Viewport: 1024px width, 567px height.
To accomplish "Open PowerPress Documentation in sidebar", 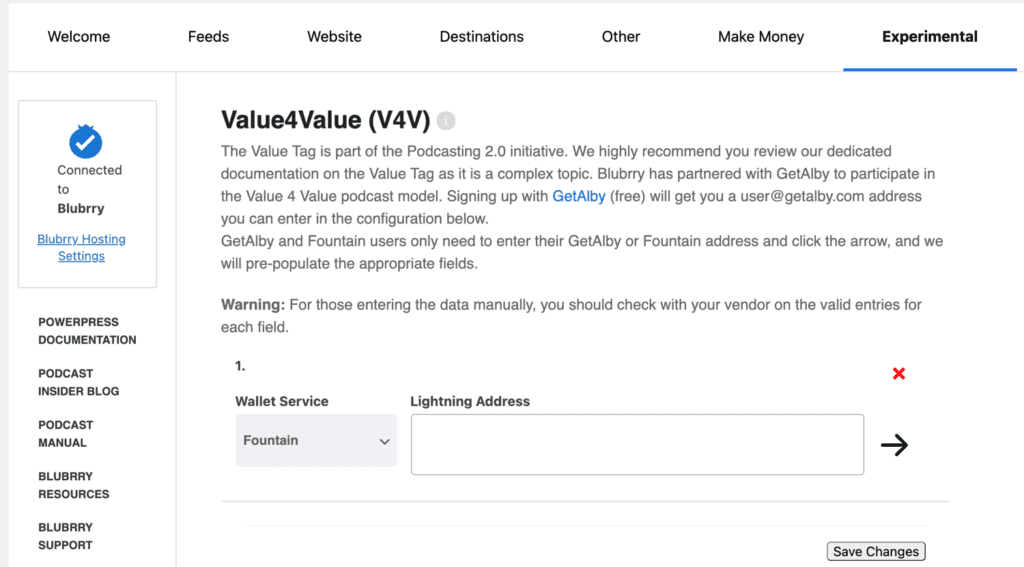I will click(87, 331).
